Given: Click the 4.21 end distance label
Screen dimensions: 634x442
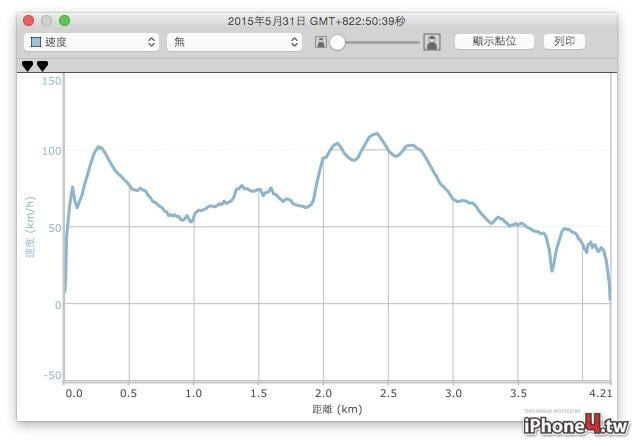Looking at the screenshot, I should point(600,393).
